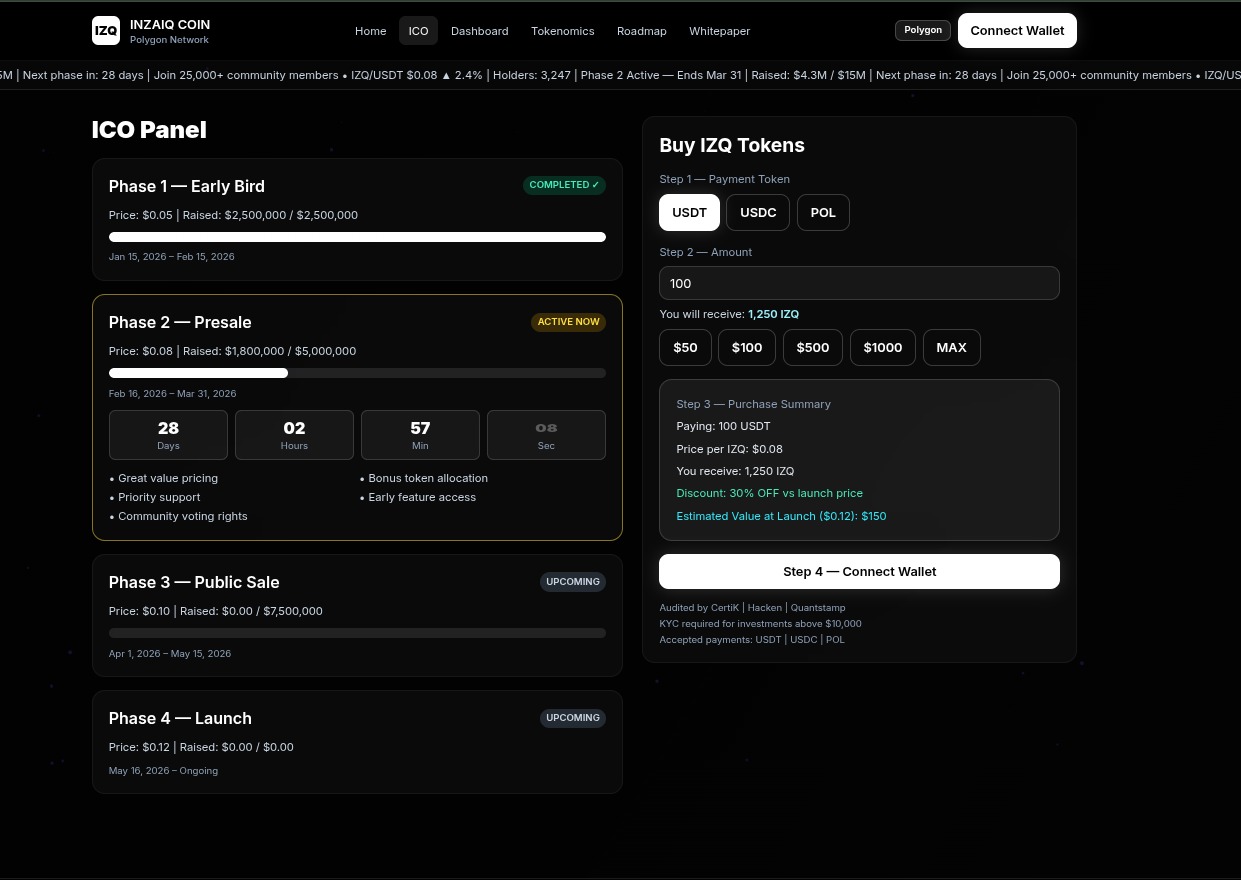Click the $500 purchase preset

pos(812,347)
